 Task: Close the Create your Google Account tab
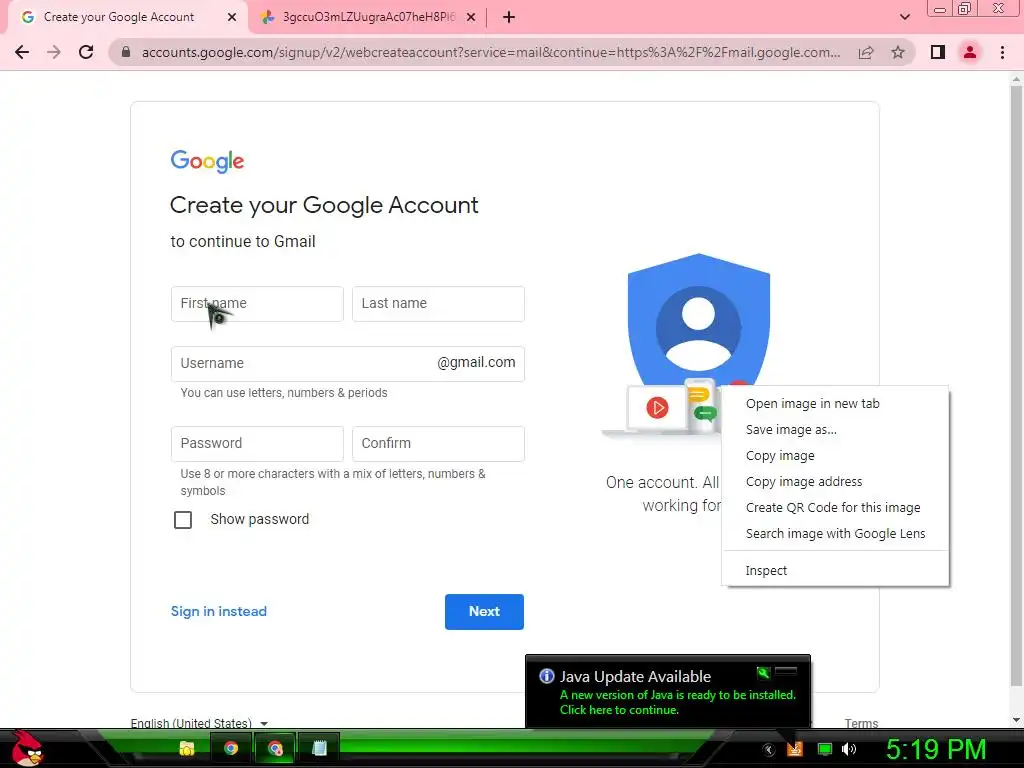click(232, 18)
